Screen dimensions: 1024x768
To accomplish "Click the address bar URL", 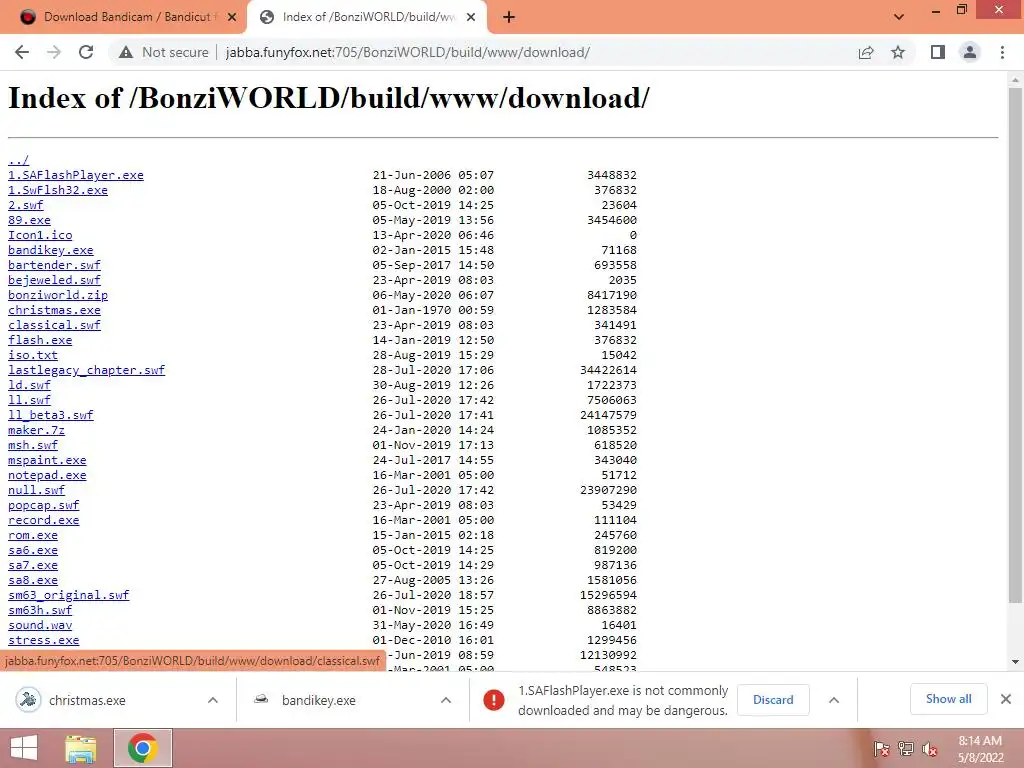I will pyautogui.click(x=408, y=52).
